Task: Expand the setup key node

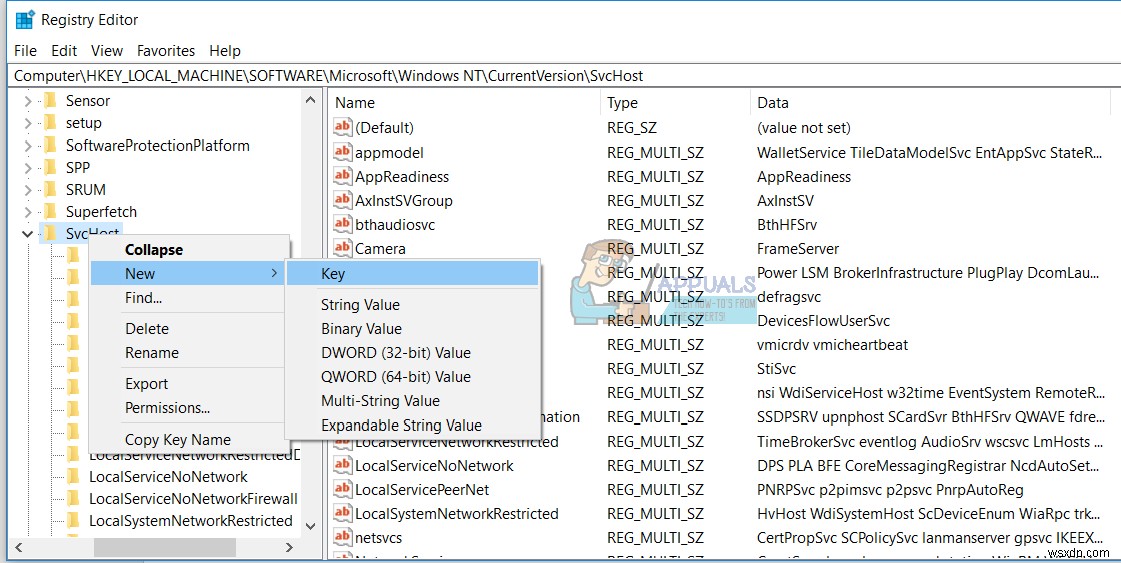Action: [x=28, y=124]
